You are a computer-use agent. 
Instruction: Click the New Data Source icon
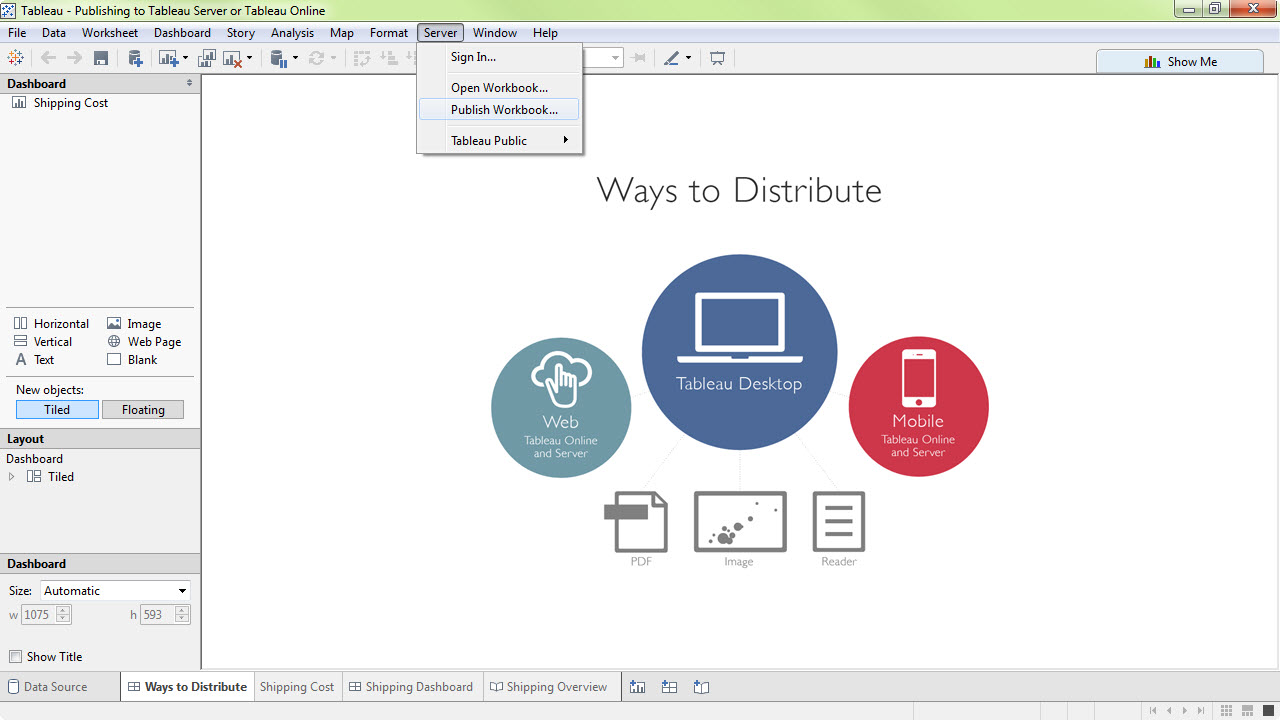(135, 58)
